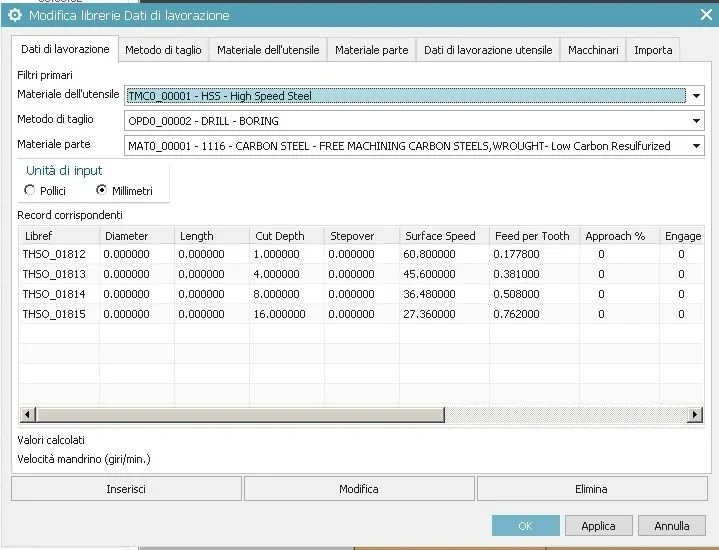Click the Engage column header
Screen dimensions: 719x550
coord(682,236)
